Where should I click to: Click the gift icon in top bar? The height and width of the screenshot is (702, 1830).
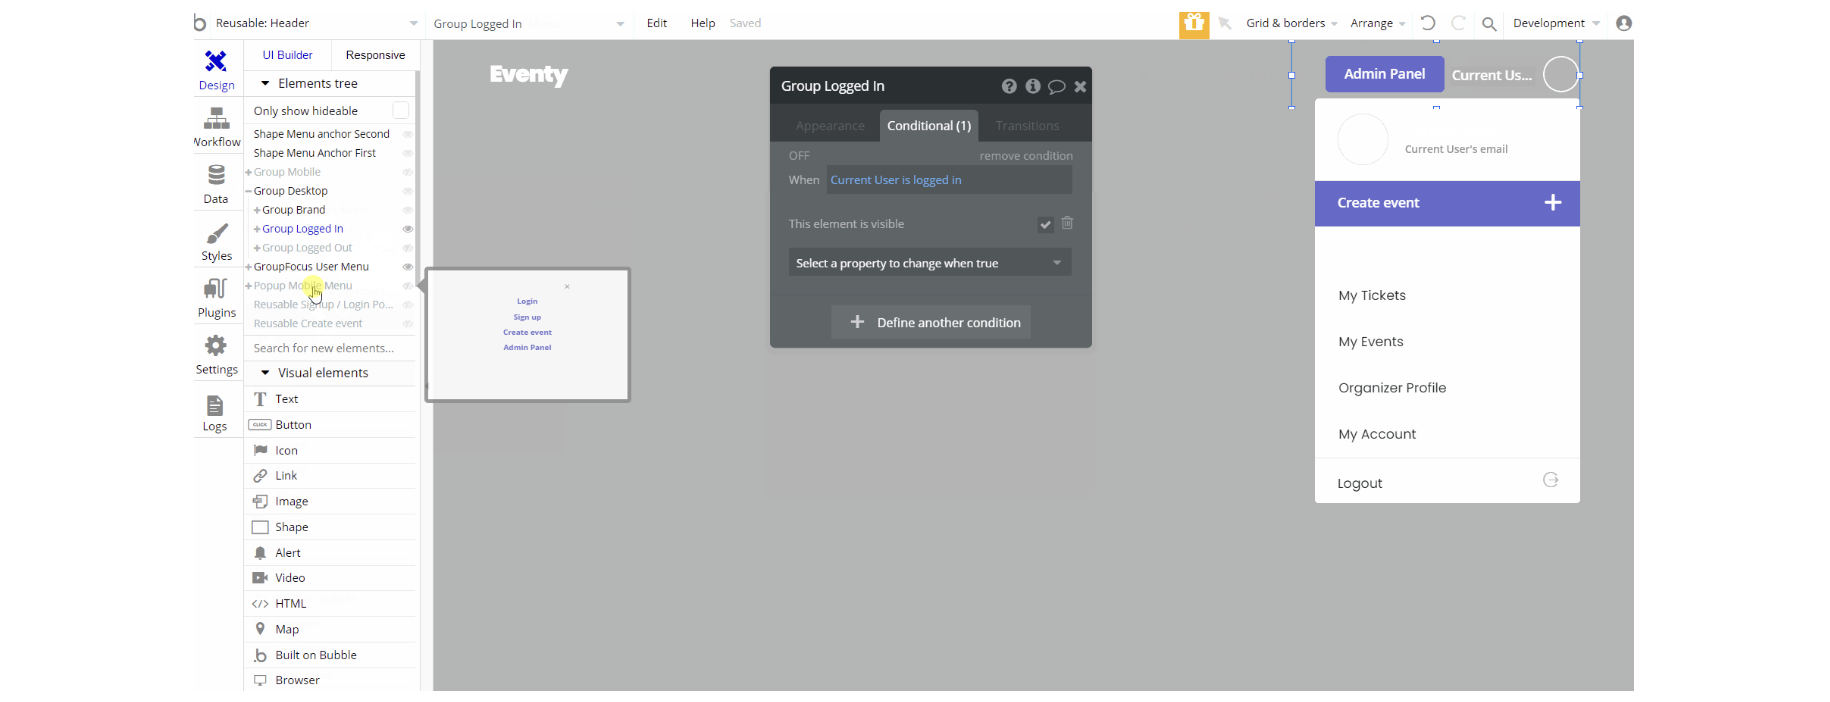point(1193,23)
